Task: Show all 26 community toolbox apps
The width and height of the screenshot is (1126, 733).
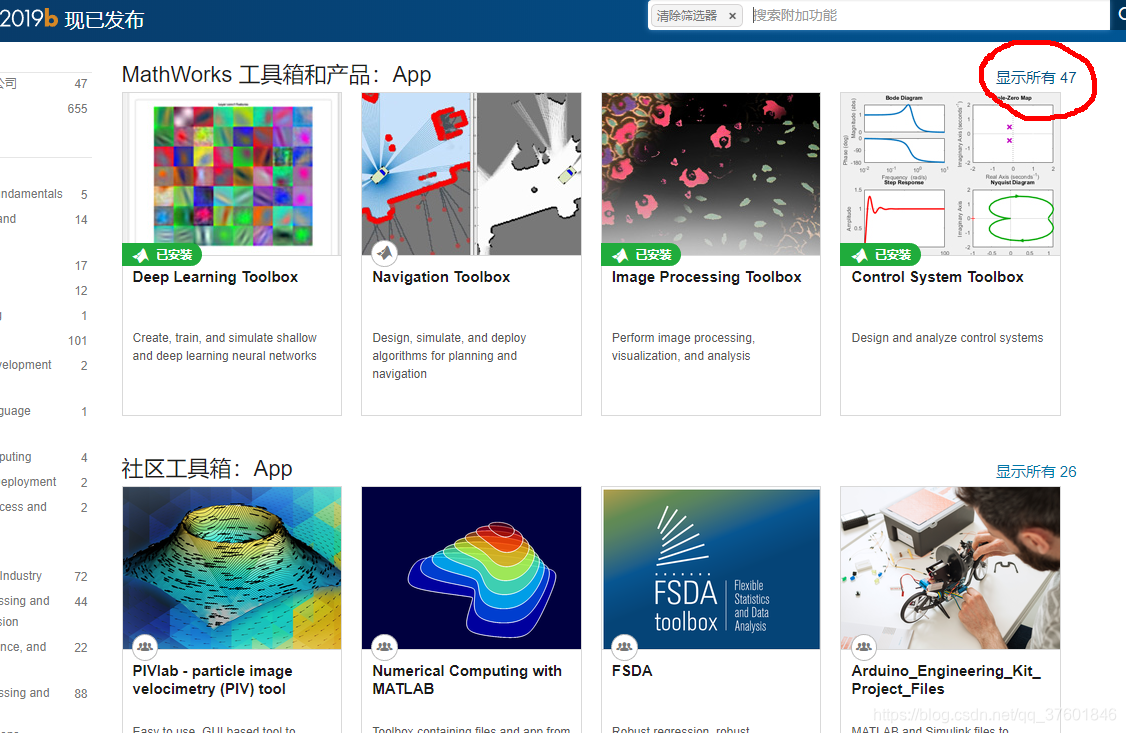Action: pyautogui.click(x=1036, y=472)
